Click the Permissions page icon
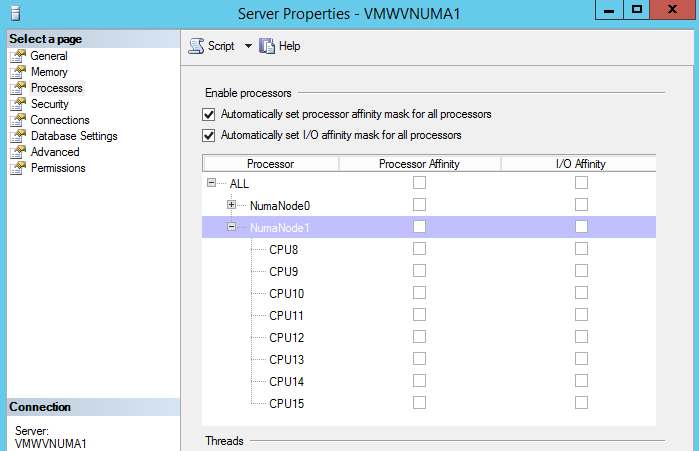The width and height of the screenshot is (699, 451). [x=17, y=168]
